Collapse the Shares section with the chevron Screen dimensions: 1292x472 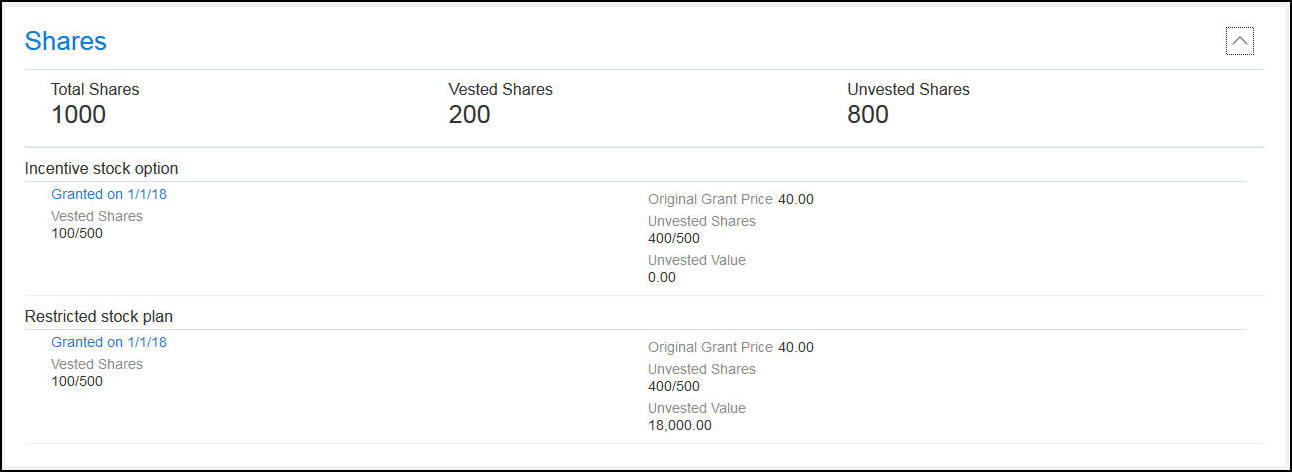pyautogui.click(x=1239, y=41)
